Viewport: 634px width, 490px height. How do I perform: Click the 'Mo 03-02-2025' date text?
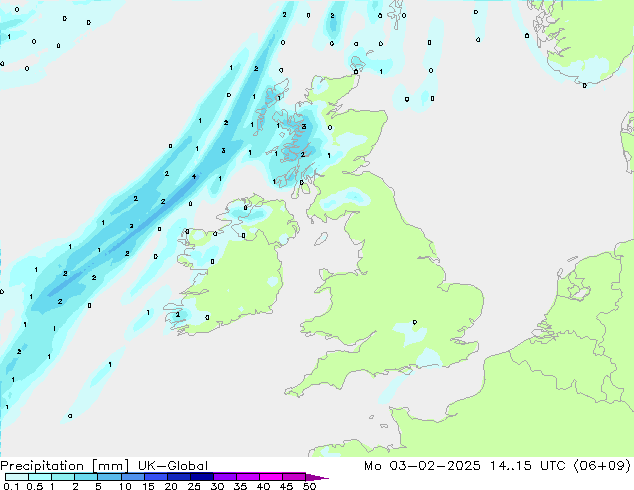[x=423, y=466]
